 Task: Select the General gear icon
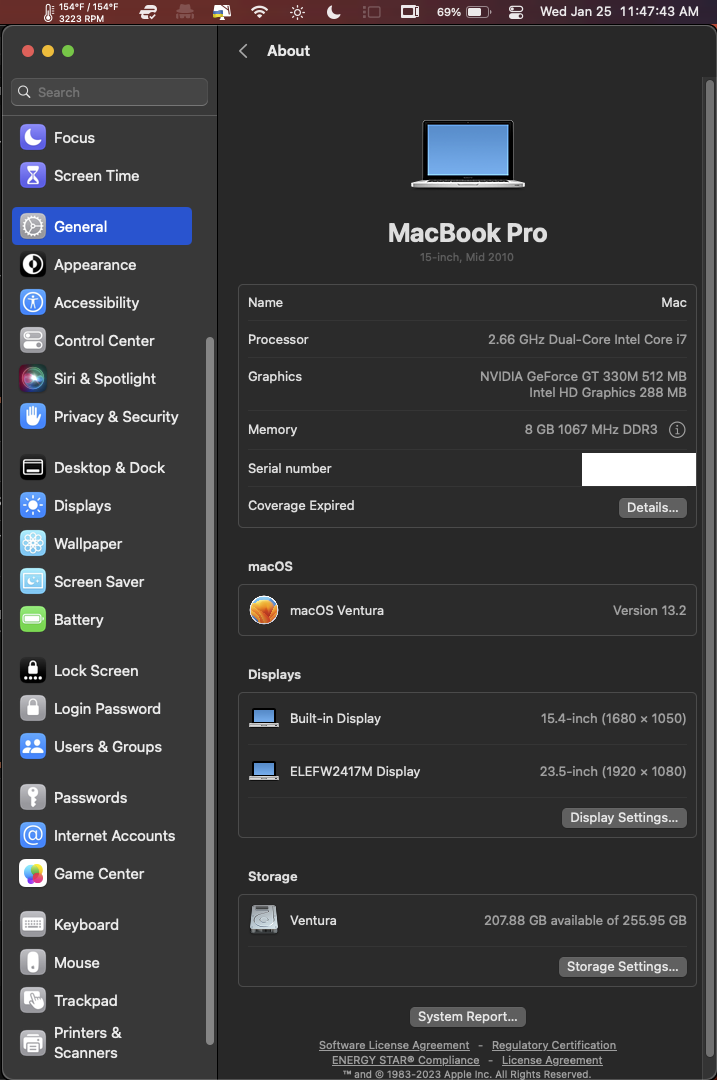click(32, 227)
